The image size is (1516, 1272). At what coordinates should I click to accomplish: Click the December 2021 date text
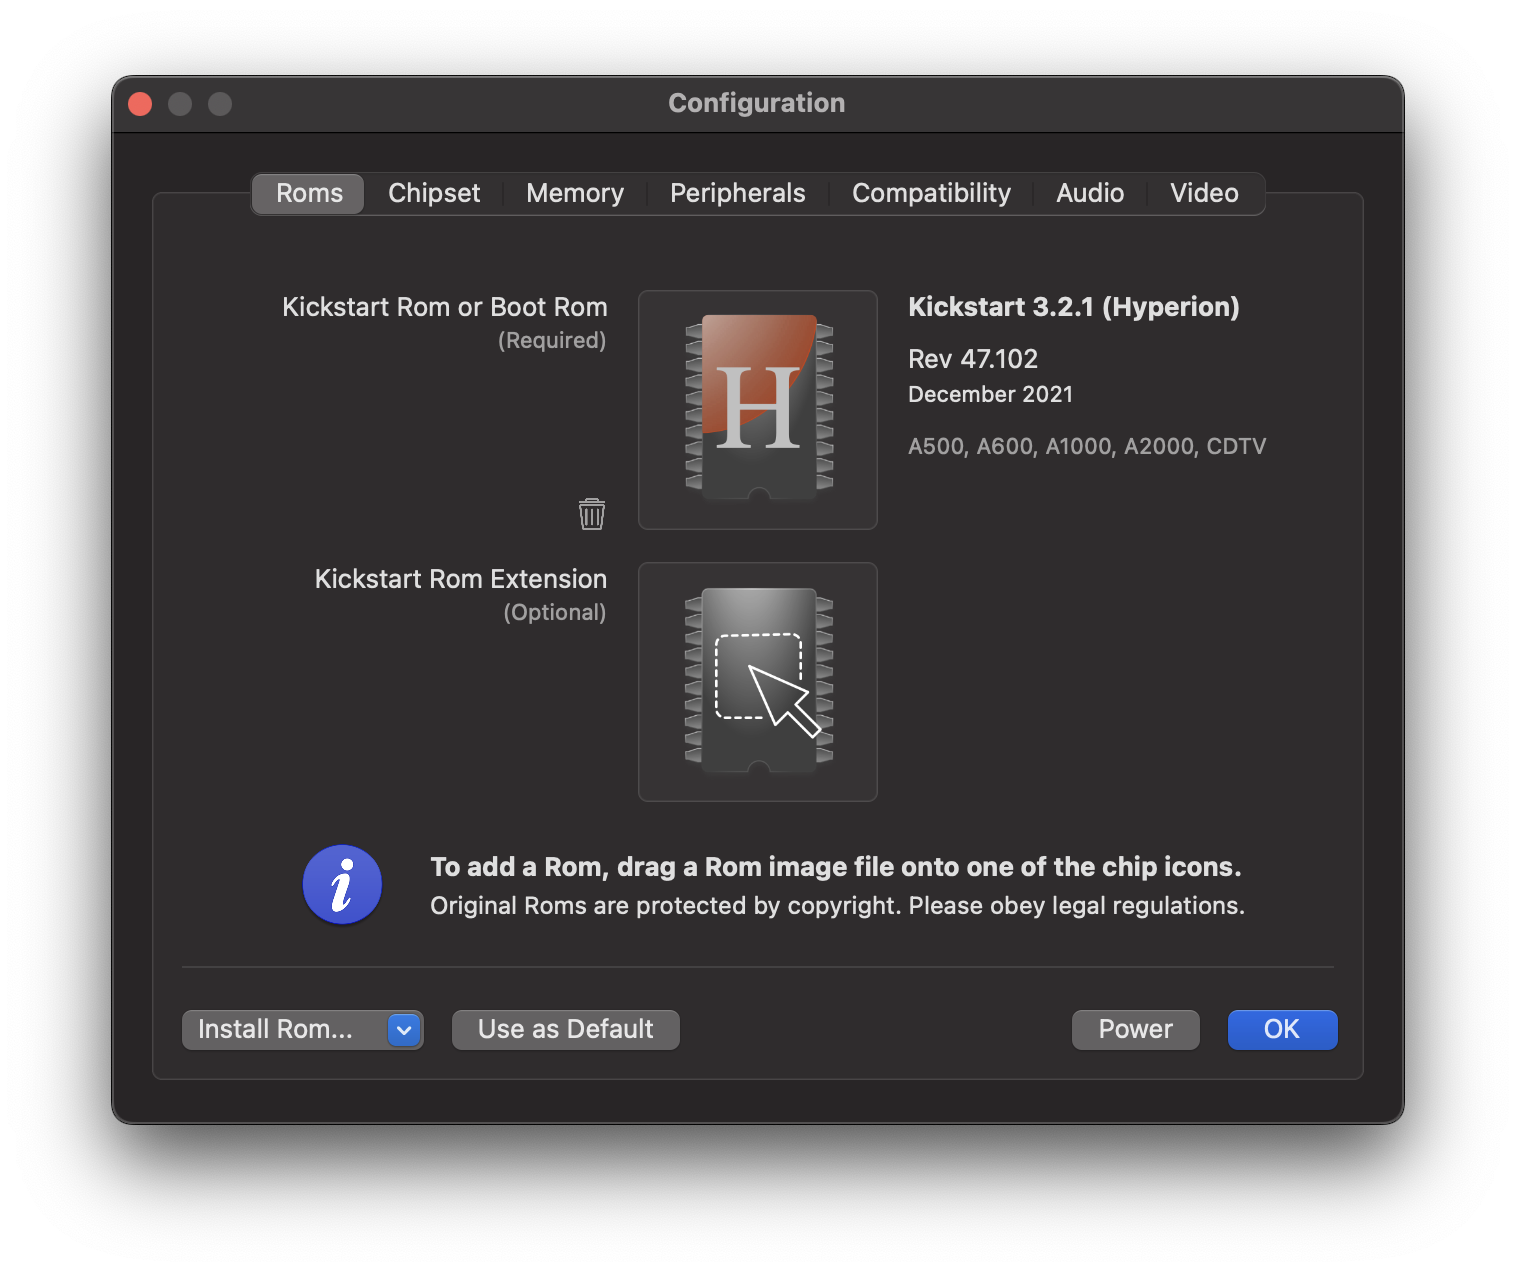pos(990,395)
